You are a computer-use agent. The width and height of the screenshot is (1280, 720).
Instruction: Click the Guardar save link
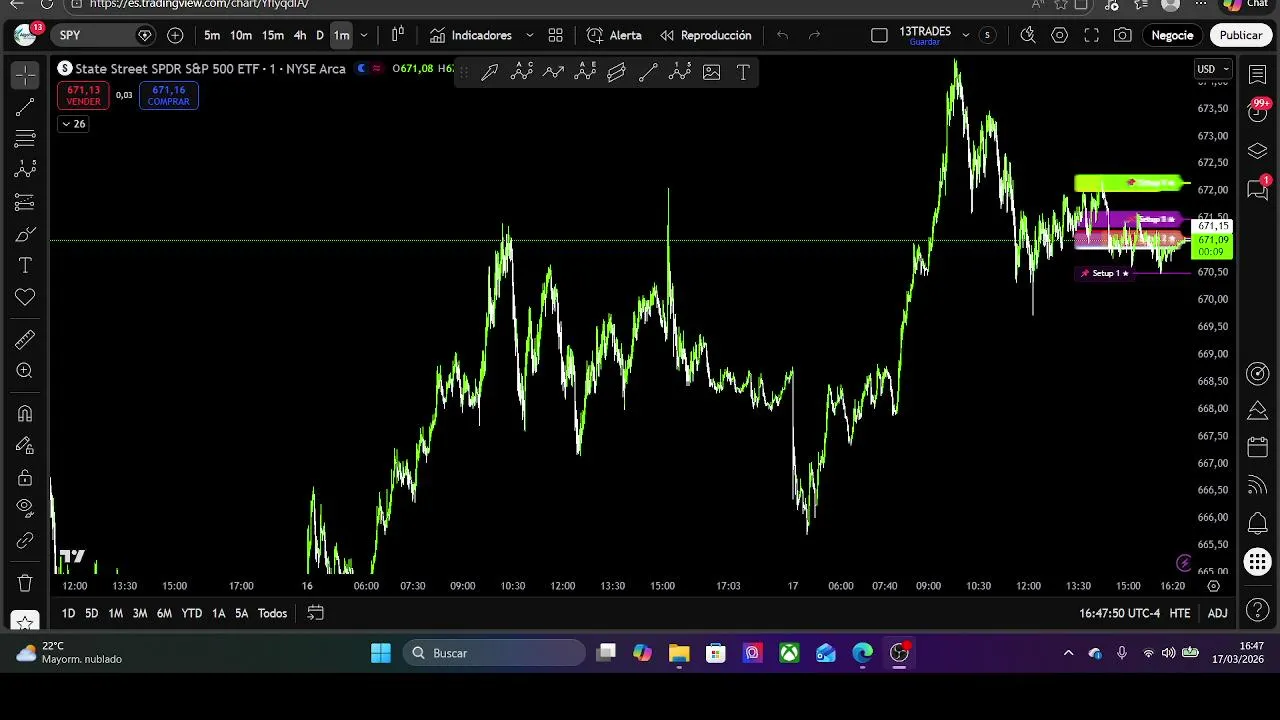click(925, 42)
